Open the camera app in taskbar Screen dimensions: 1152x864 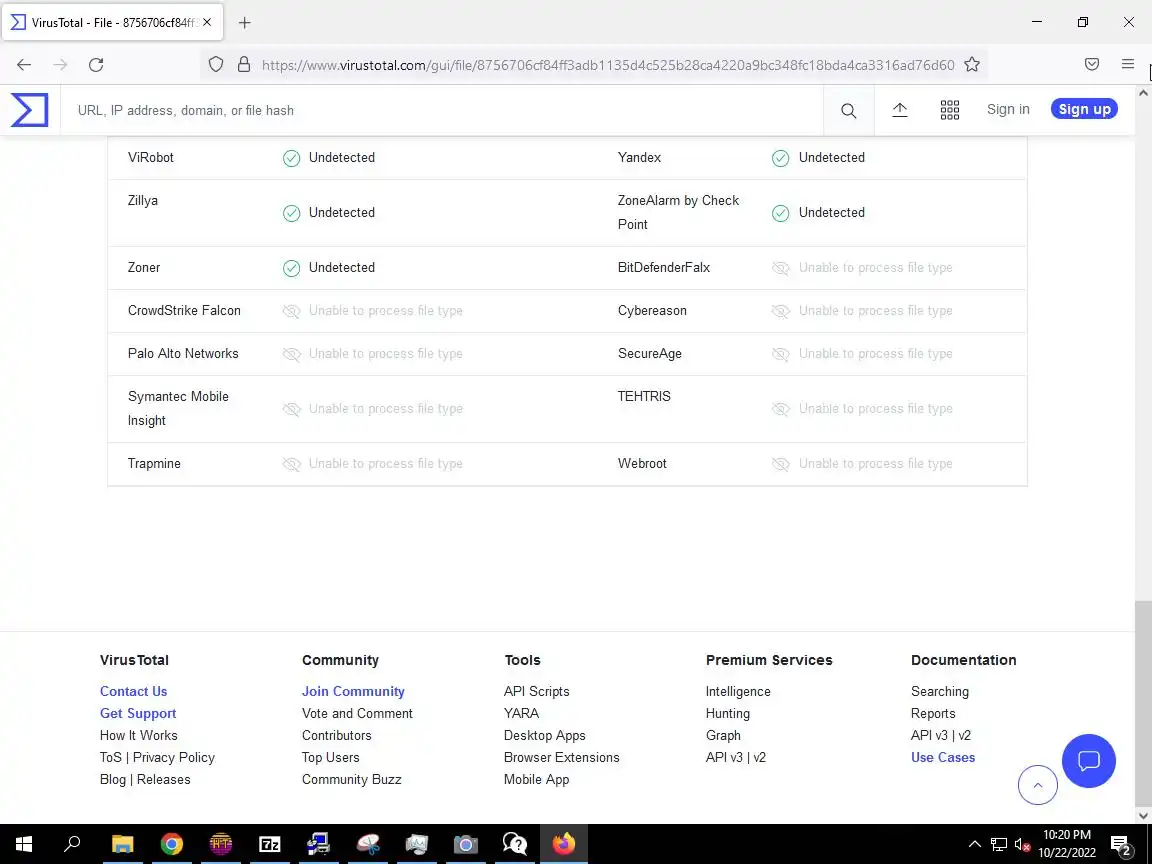coord(466,844)
